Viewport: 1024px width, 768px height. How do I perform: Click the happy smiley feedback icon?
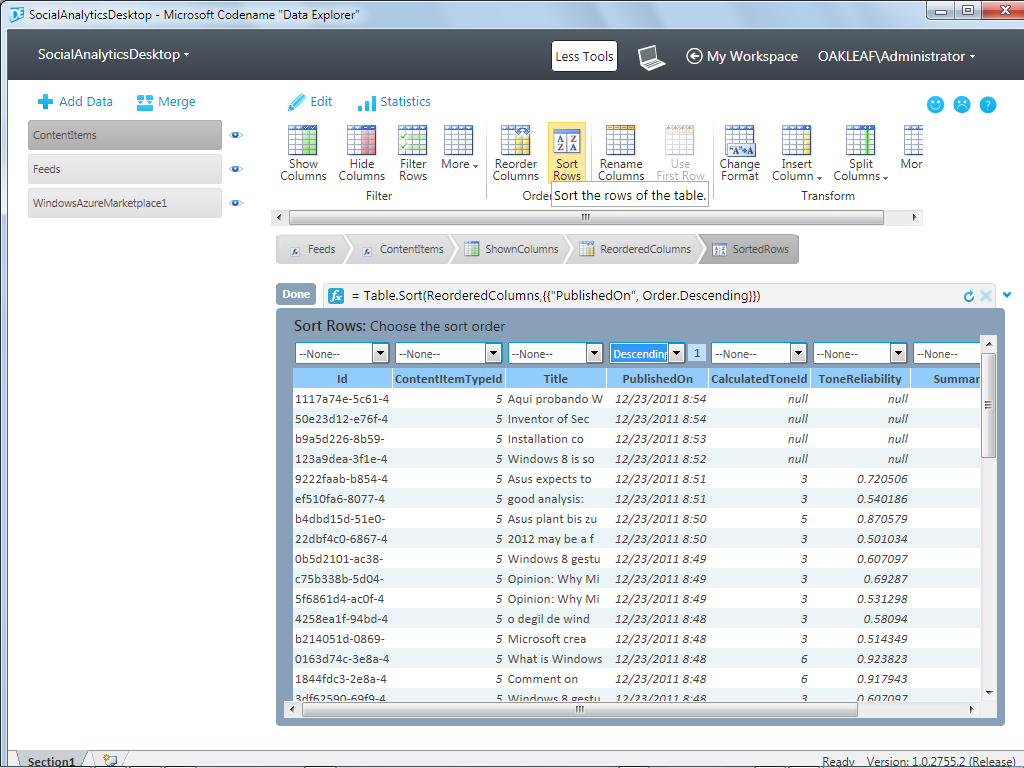coord(935,104)
